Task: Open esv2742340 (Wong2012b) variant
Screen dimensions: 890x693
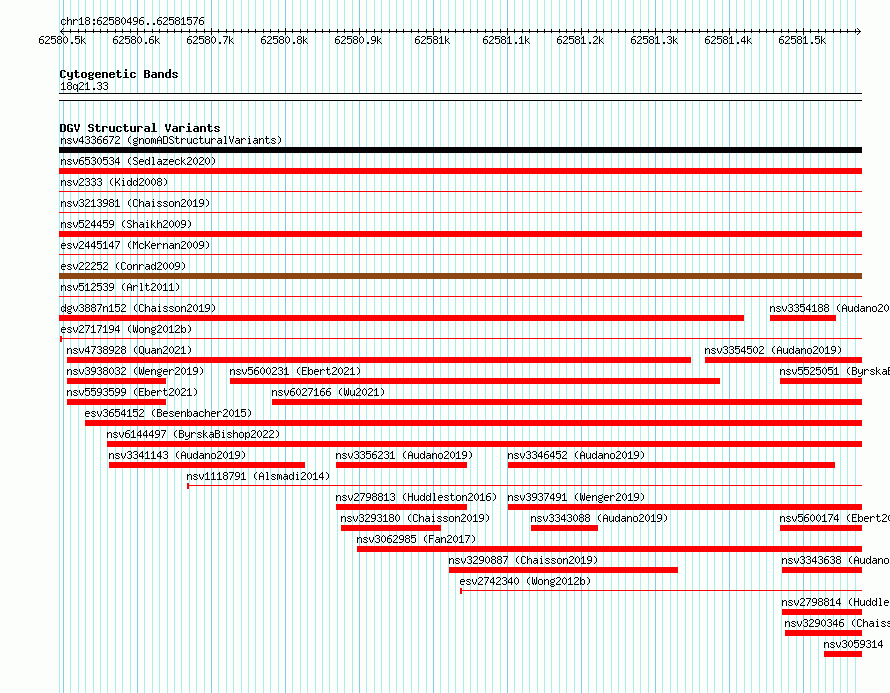Action: [x=525, y=581]
